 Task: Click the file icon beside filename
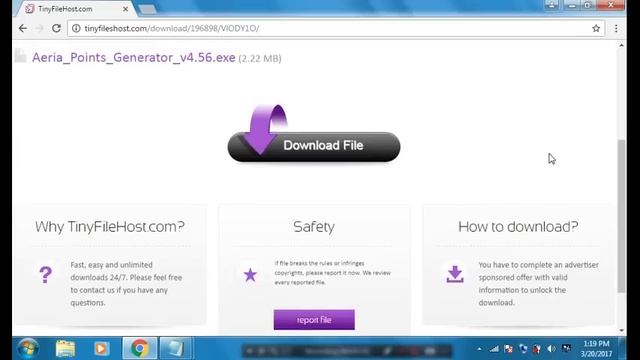pyautogui.click(x=20, y=56)
